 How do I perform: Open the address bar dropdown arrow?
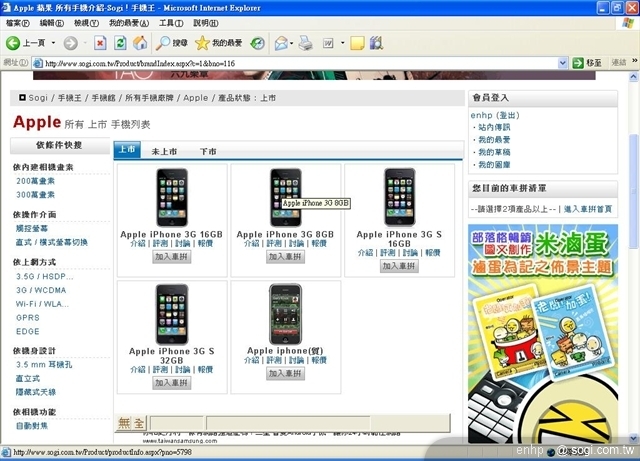(x=562, y=63)
